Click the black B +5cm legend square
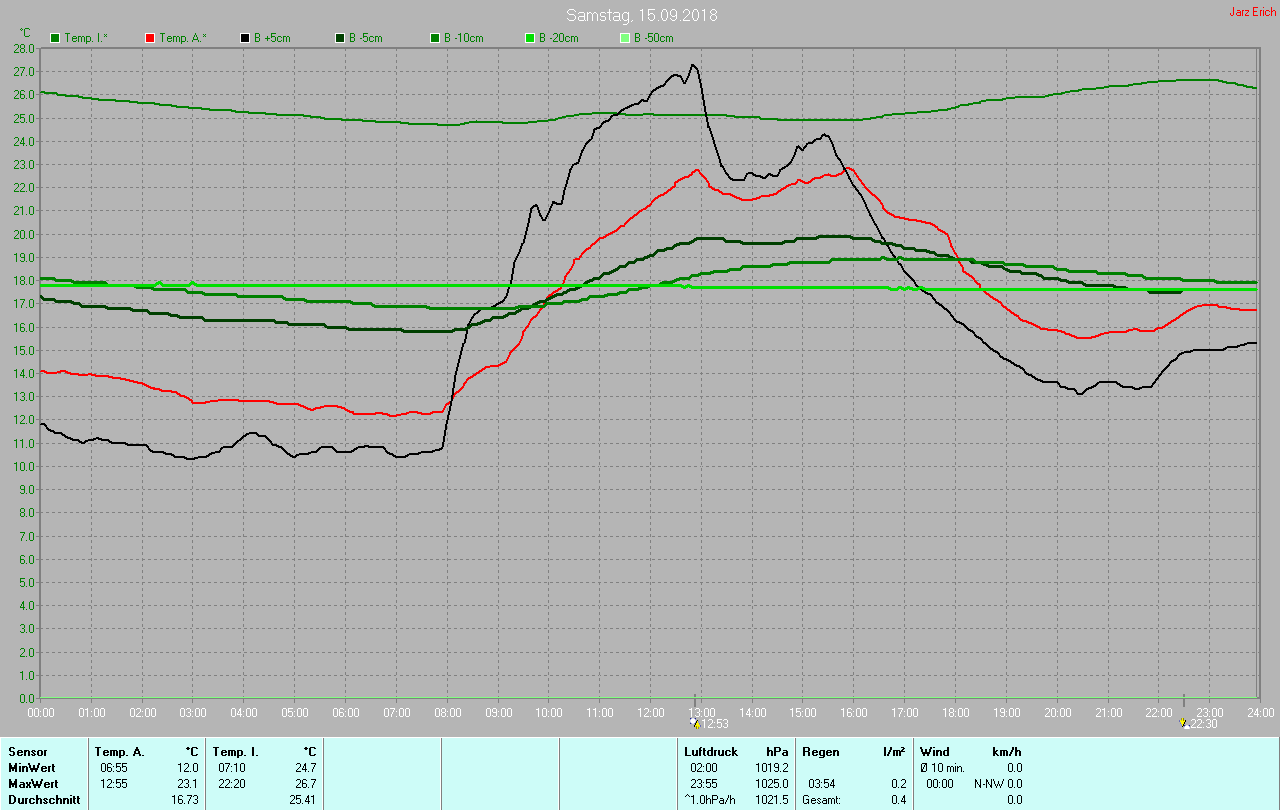The height and width of the screenshot is (810, 1280). tap(245, 38)
